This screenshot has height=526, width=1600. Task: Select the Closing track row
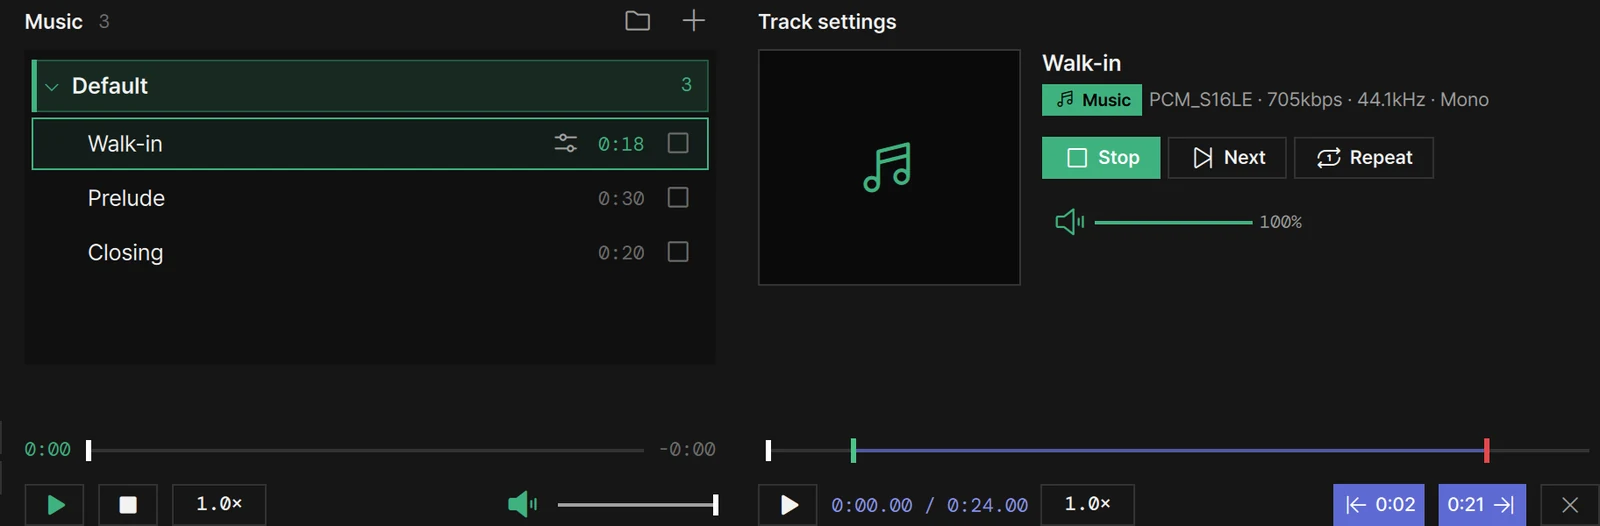click(370, 252)
